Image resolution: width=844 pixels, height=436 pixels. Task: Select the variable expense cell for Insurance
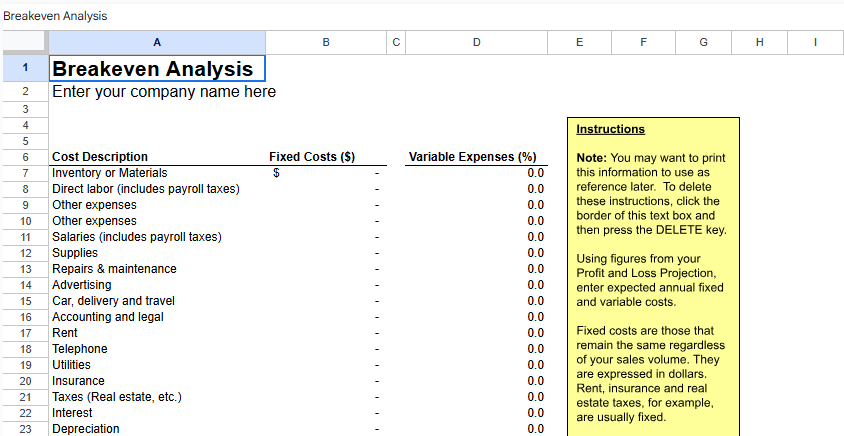click(476, 381)
